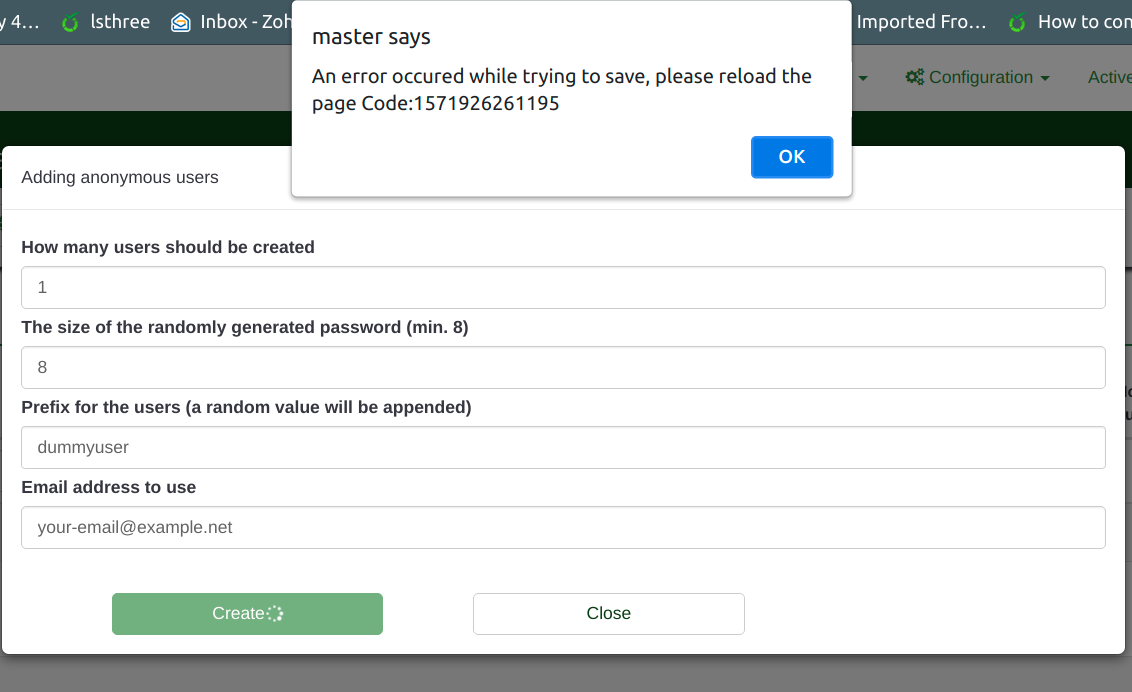1132x692 pixels.
Task: Click the lsthree bookmark's green icon
Action: pyautogui.click(x=70, y=22)
